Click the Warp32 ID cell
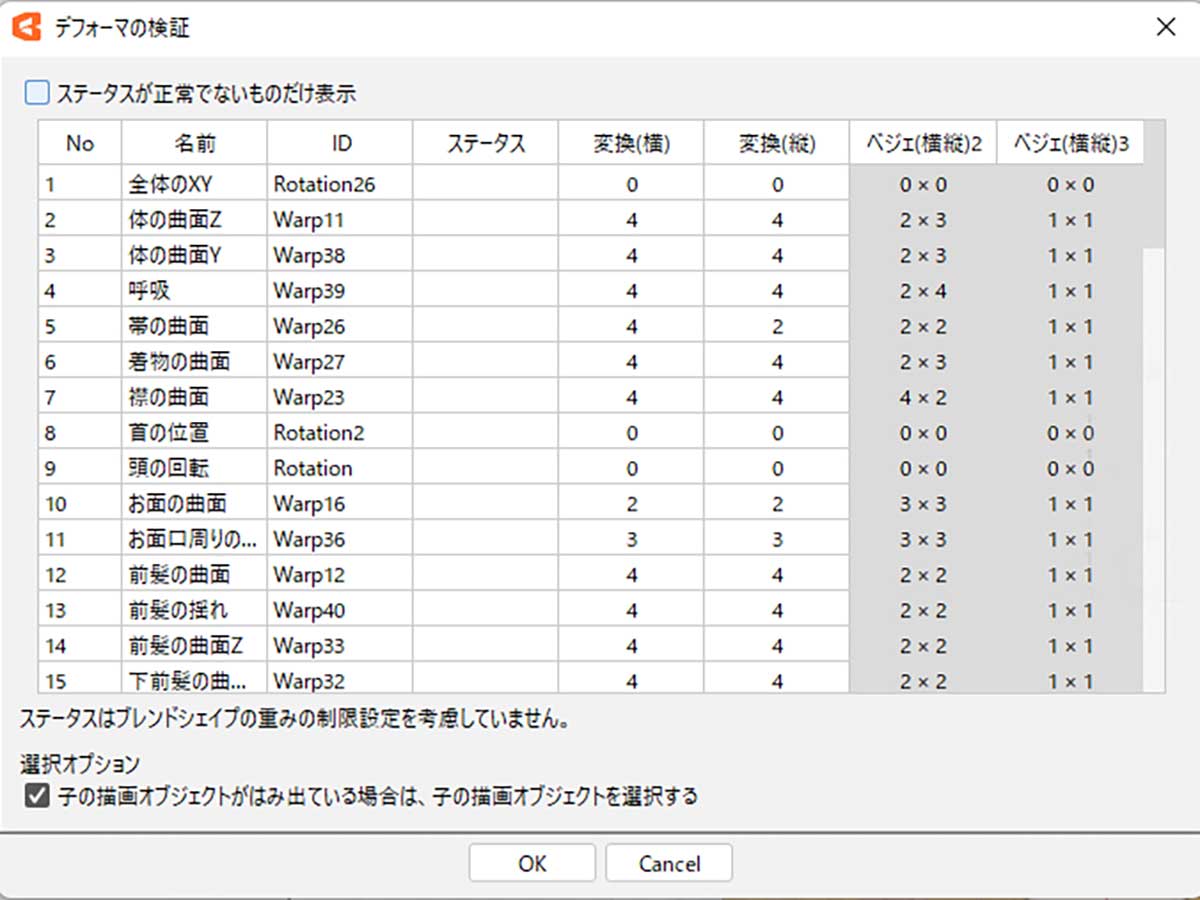Screen dimensions: 1200x900 (x=340, y=679)
